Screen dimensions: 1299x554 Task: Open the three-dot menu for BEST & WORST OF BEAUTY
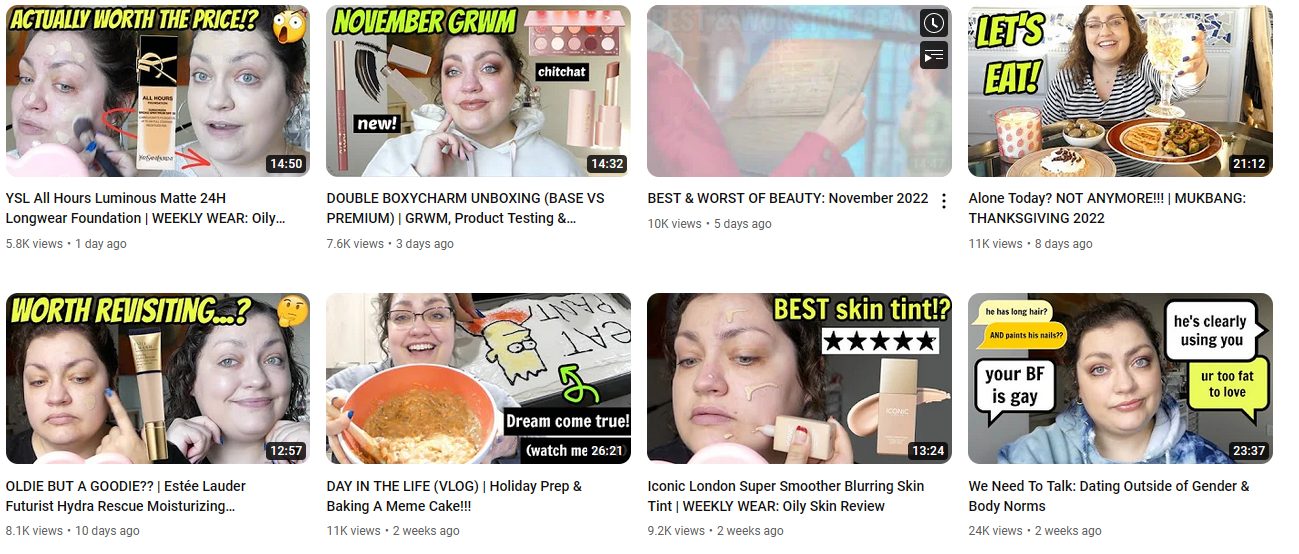pos(943,201)
